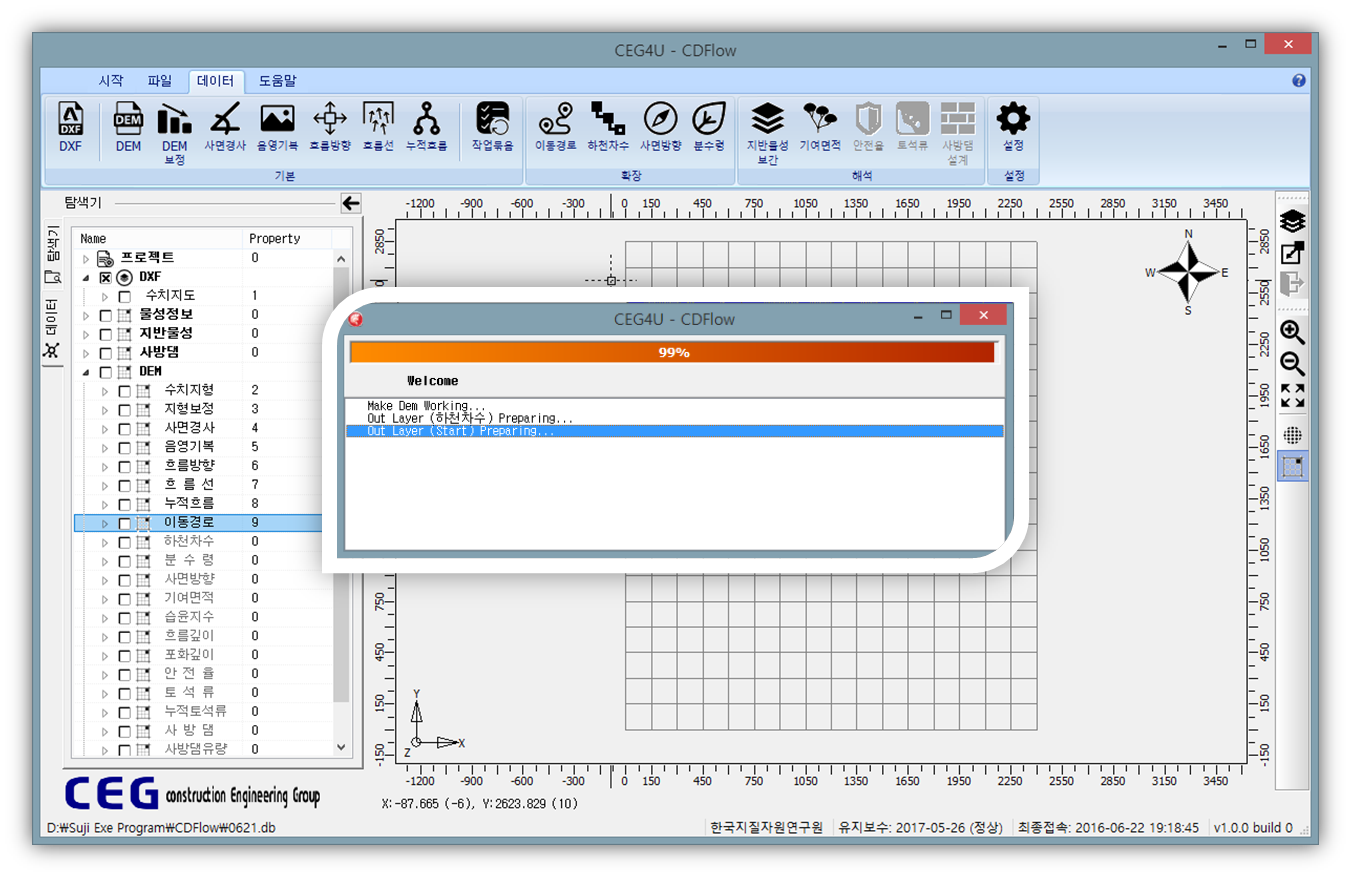The image size is (1351, 877).
Task: Select the 하천차수 row in tree
Action: [201, 541]
